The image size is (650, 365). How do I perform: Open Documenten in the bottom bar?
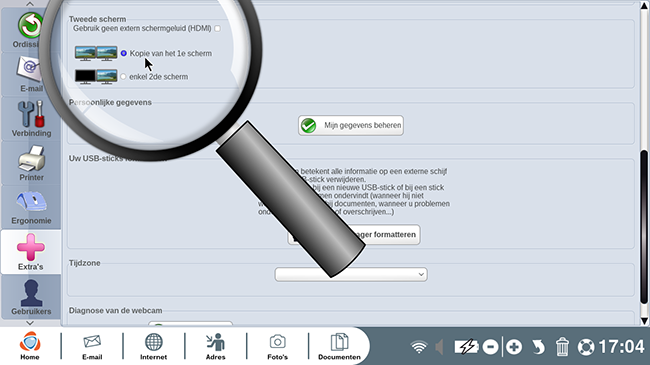339,346
